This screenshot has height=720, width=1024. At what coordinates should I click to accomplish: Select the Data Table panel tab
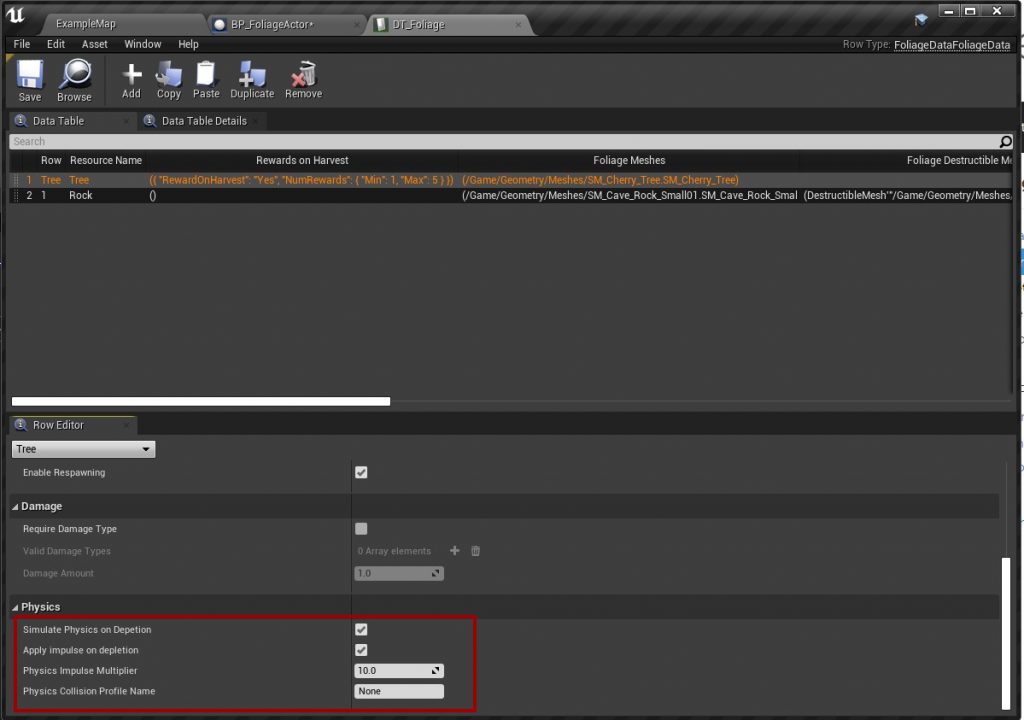58,121
